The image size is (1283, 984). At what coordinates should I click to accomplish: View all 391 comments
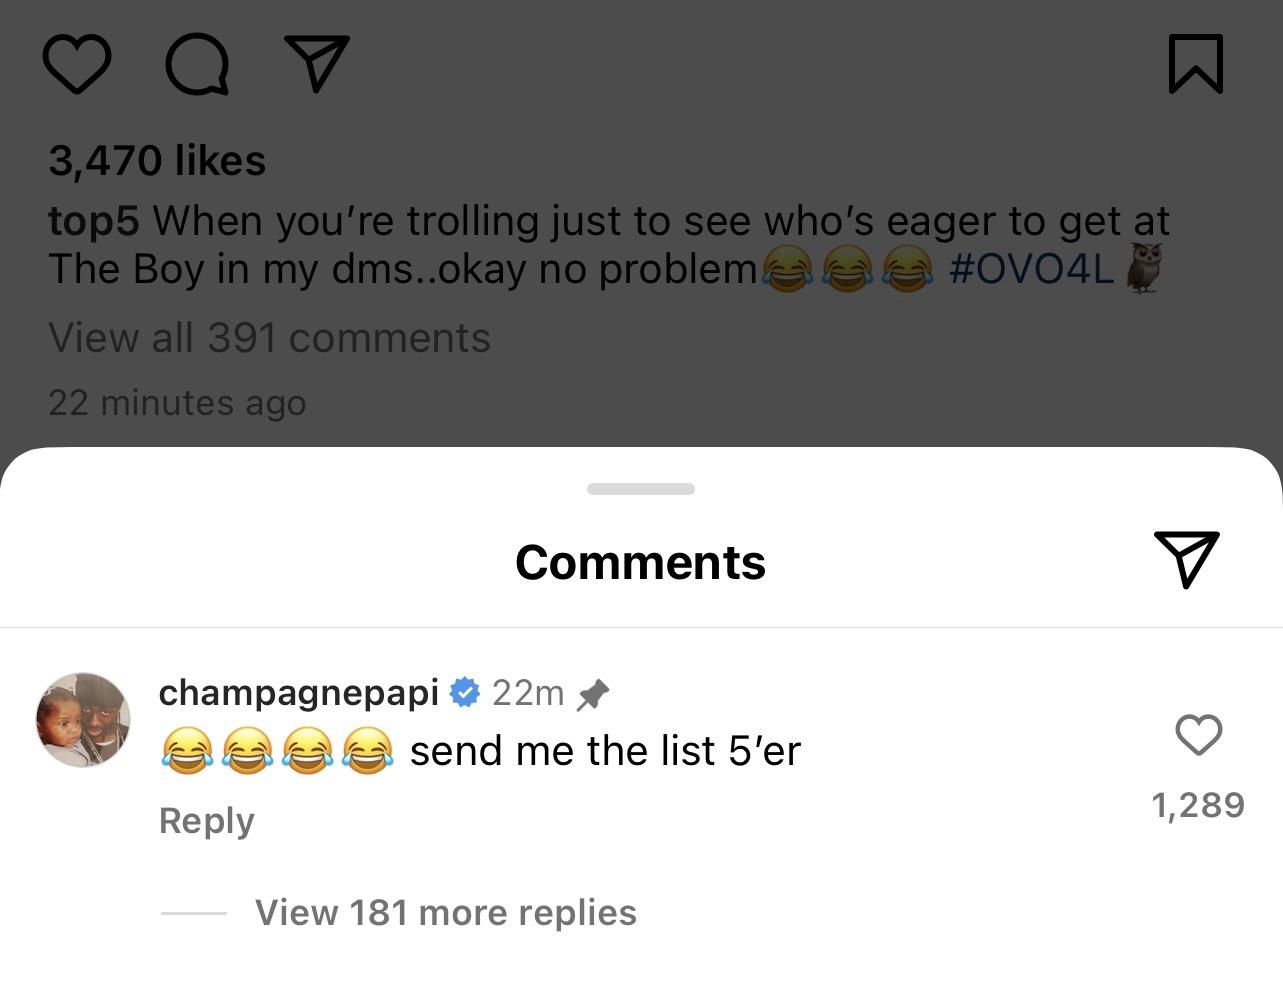(269, 338)
